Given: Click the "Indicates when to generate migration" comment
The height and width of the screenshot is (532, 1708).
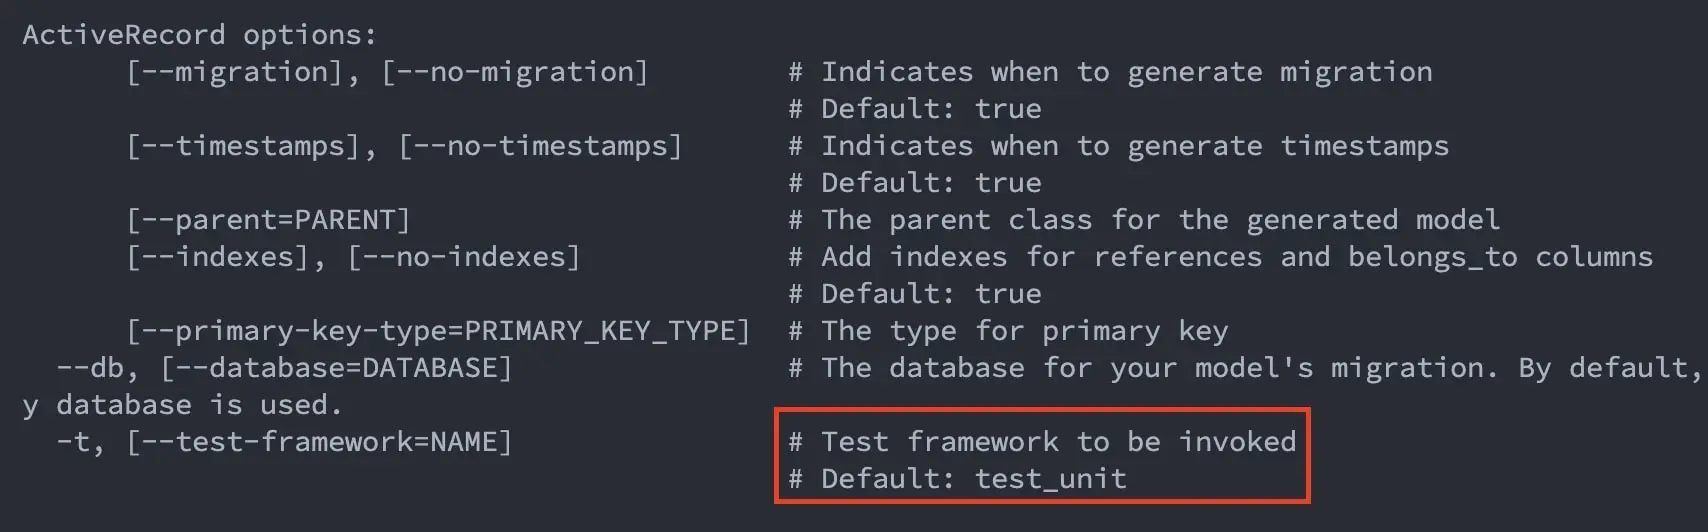Looking at the screenshot, I should point(1110,72).
